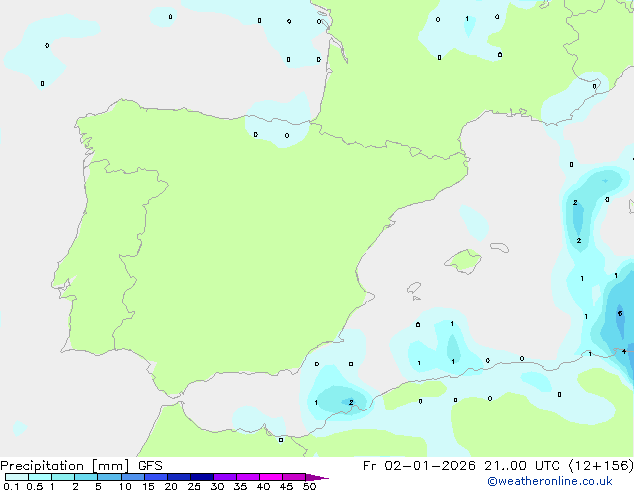Screen dimensions: 634x490
Task: Select the 5–10 mm legend swatch
Action: pyautogui.click(x=109, y=477)
